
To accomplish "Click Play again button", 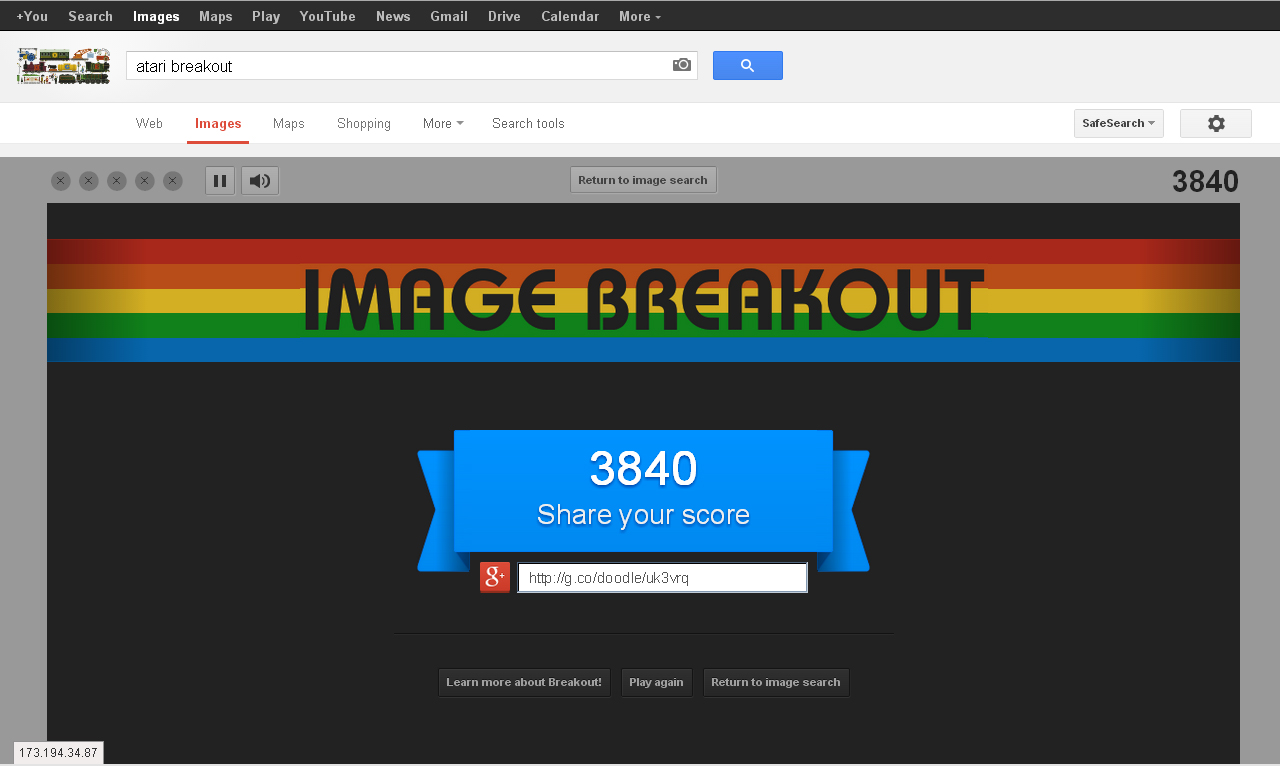I will click(x=656, y=682).
